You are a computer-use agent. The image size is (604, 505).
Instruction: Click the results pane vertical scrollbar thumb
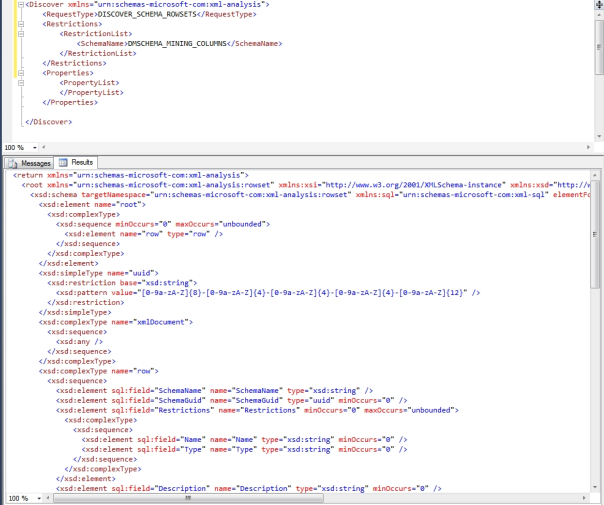(596, 234)
